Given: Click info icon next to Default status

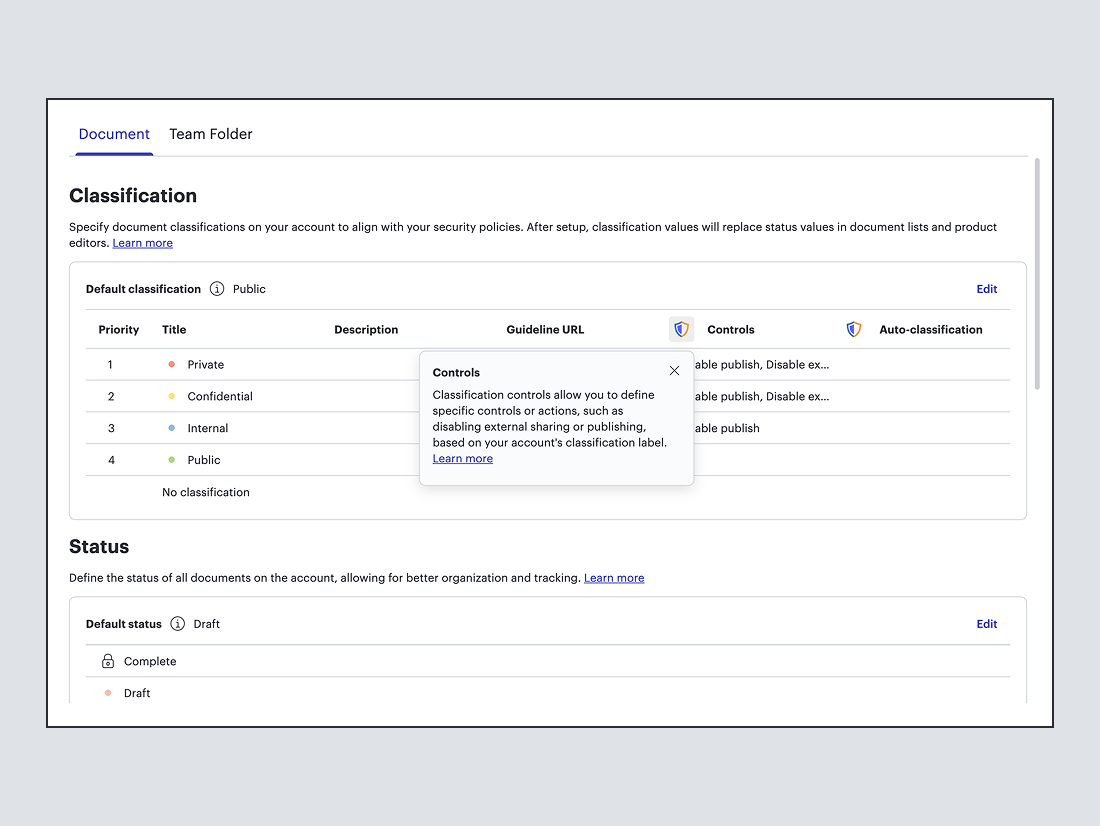Looking at the screenshot, I should [x=178, y=624].
